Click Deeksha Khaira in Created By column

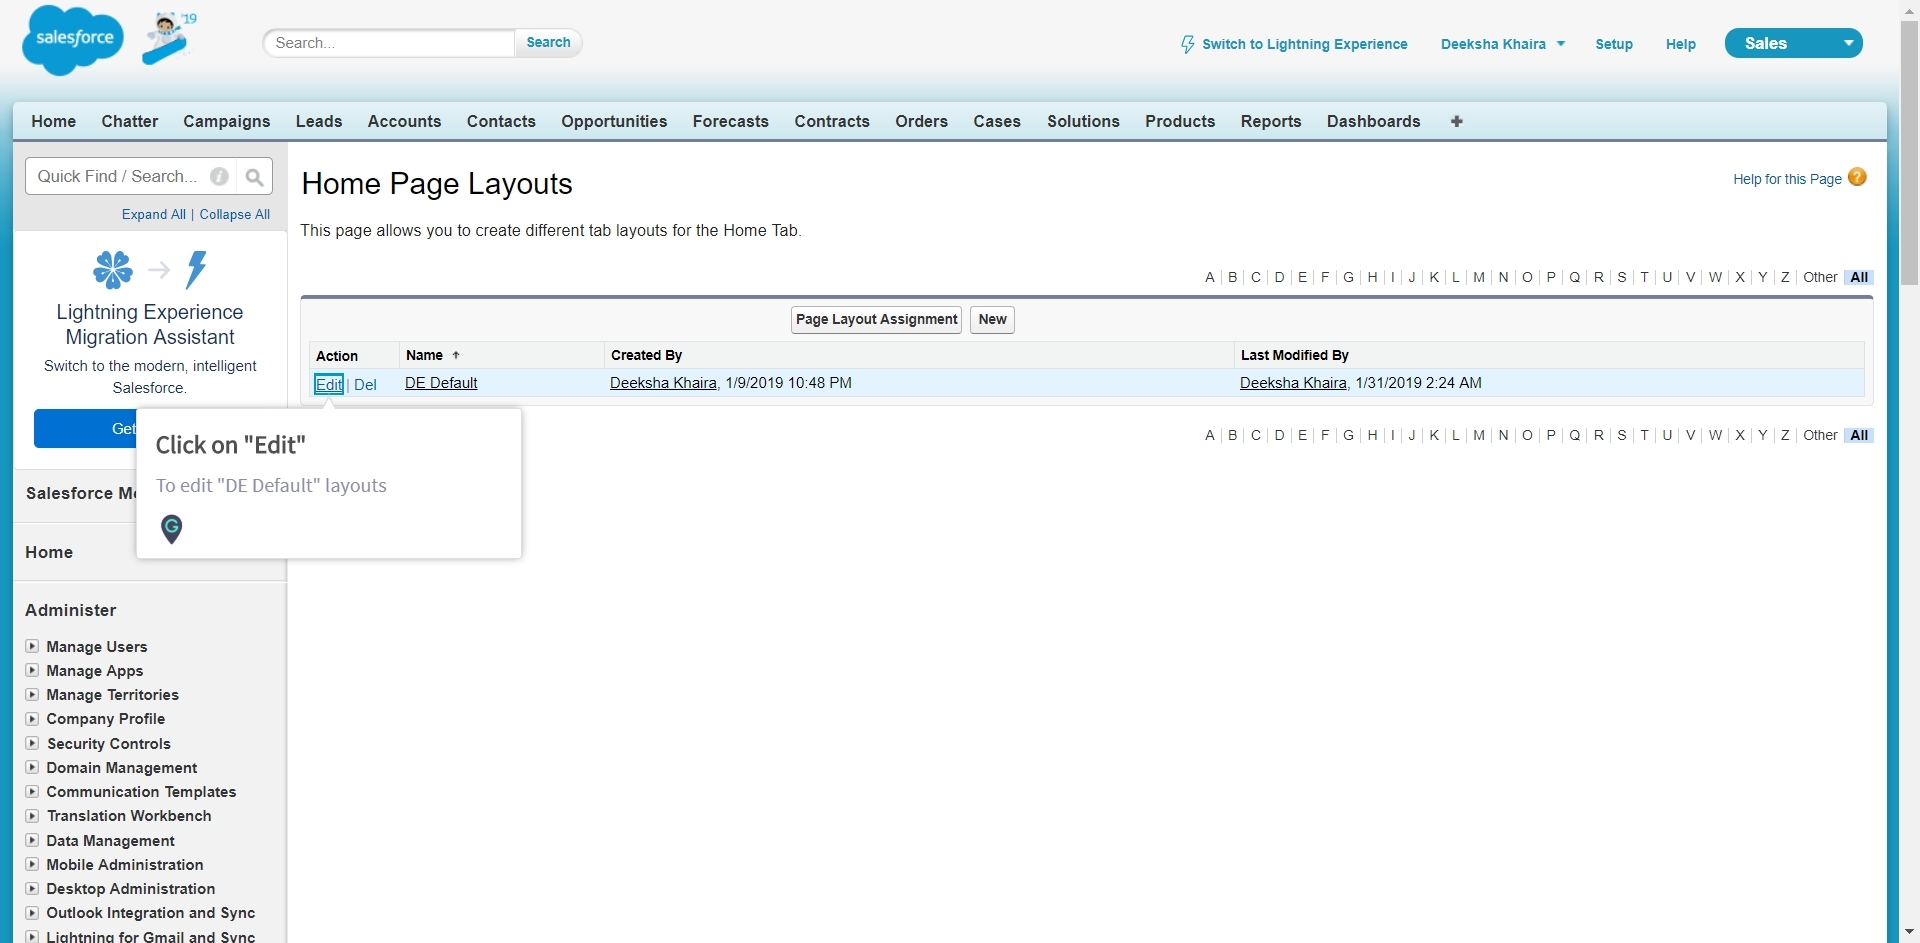click(x=663, y=383)
